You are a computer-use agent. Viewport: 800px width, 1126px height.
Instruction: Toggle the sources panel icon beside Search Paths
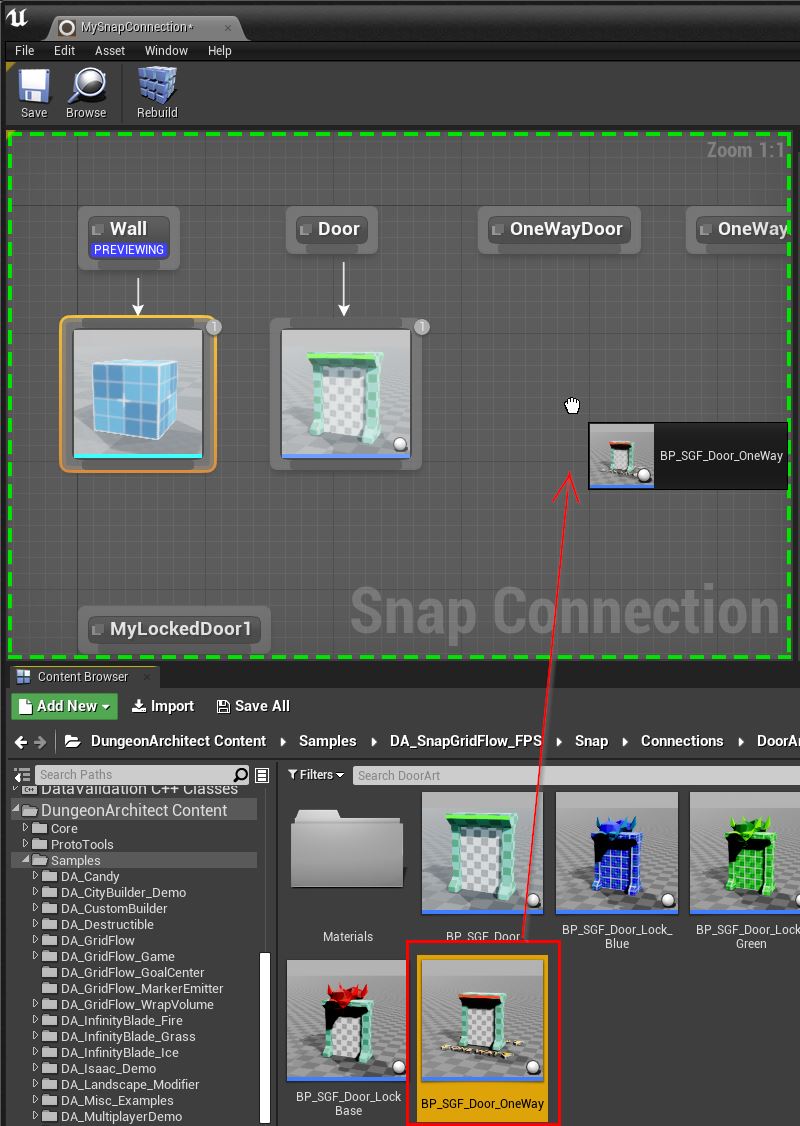(22, 775)
